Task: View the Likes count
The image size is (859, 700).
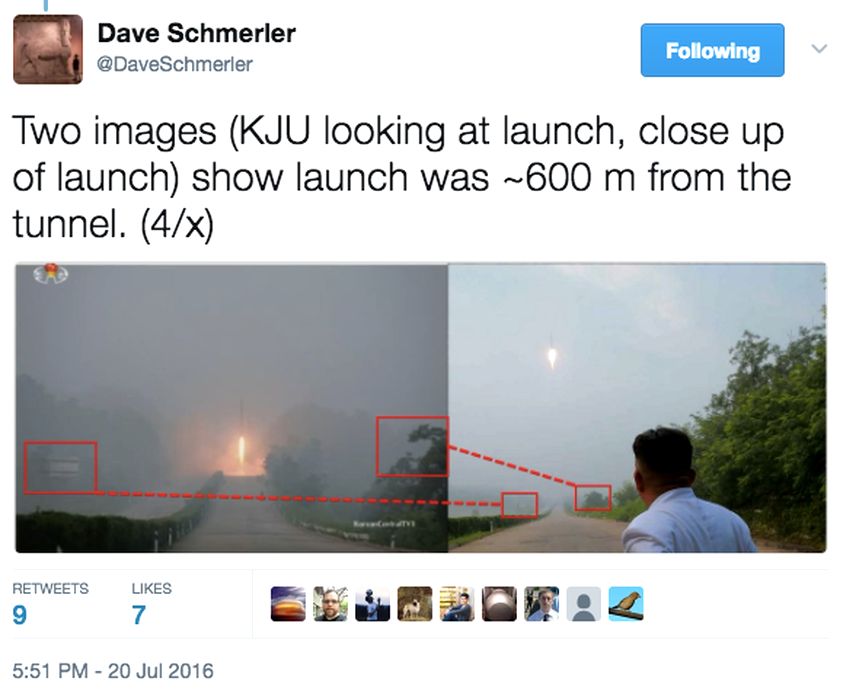Action: click(151, 605)
